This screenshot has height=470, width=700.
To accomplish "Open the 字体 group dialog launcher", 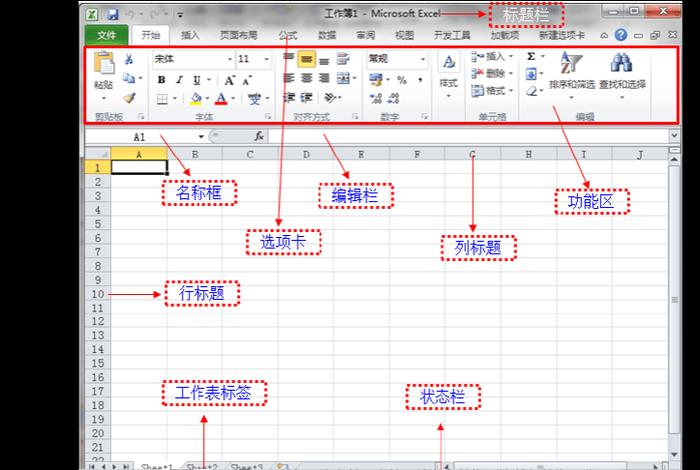I will [268, 116].
